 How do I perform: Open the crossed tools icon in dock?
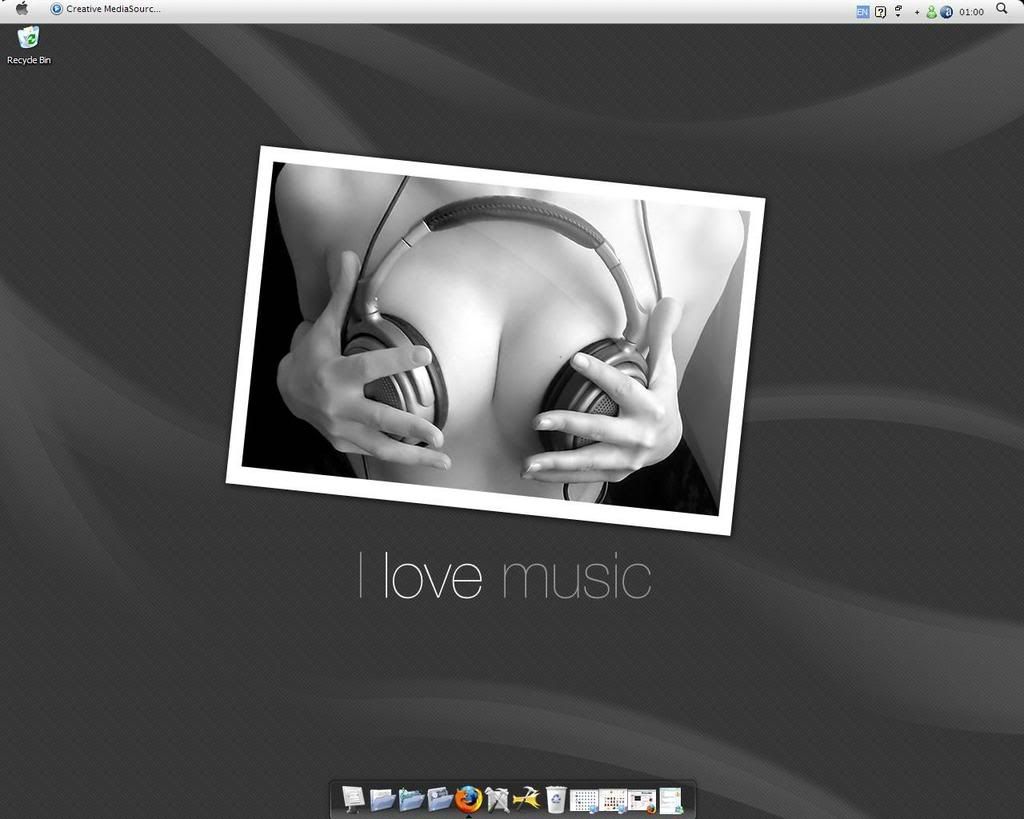coord(497,799)
